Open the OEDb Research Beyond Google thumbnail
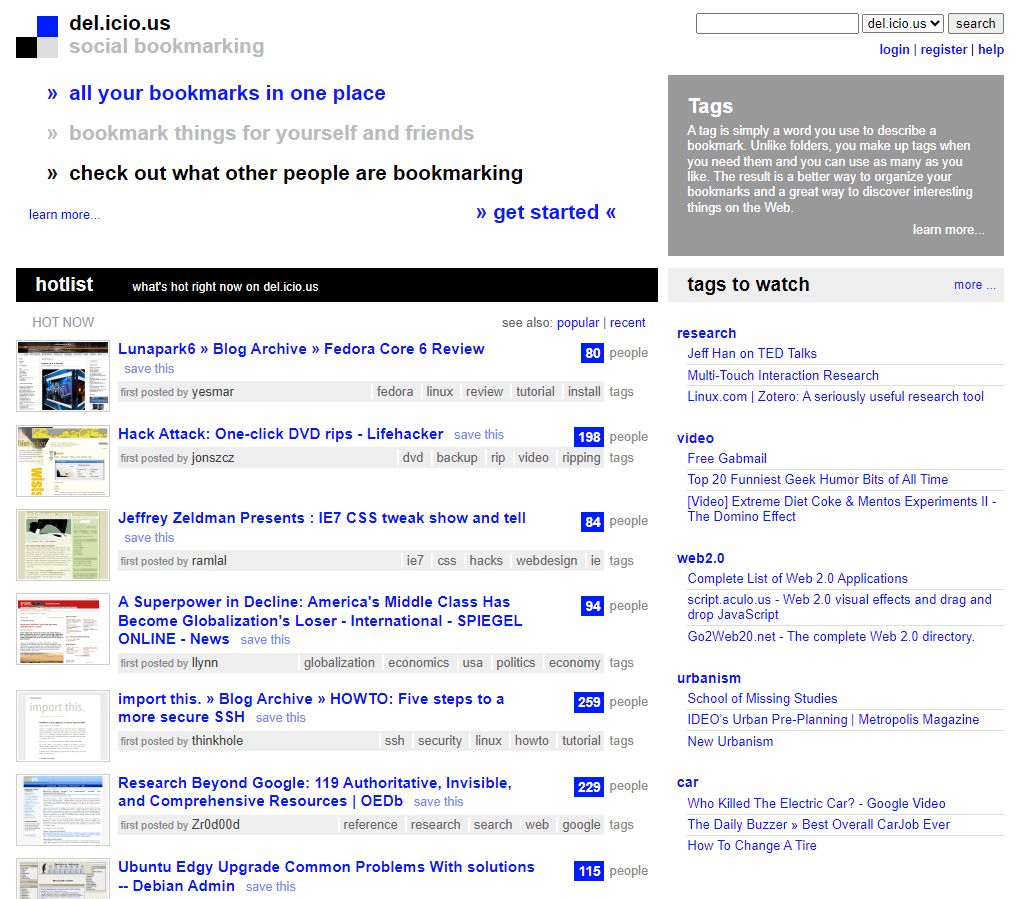Viewport: 1020px width, 899px height. click(x=63, y=810)
